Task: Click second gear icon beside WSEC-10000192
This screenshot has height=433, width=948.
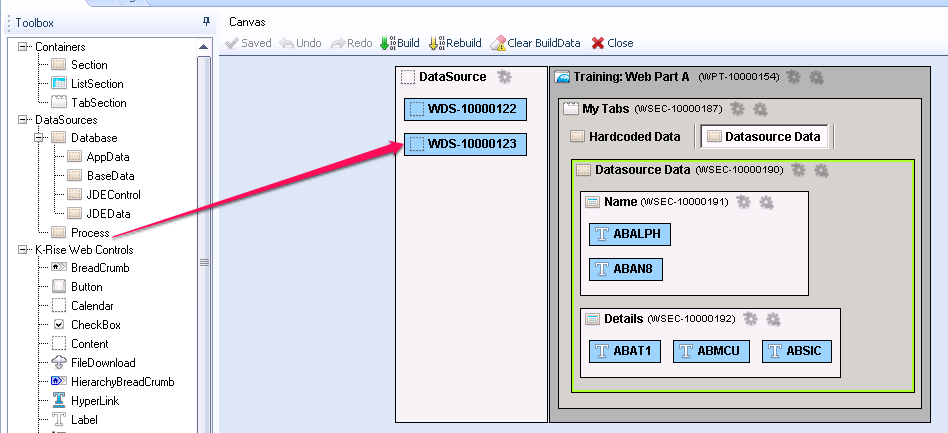Action: click(x=773, y=319)
